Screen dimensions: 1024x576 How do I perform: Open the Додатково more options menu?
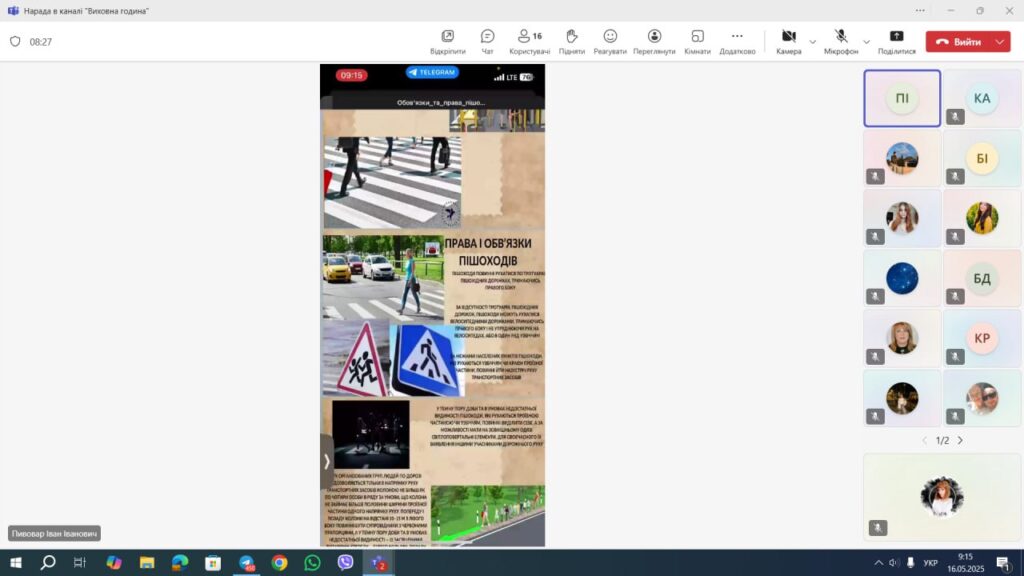[737, 42]
